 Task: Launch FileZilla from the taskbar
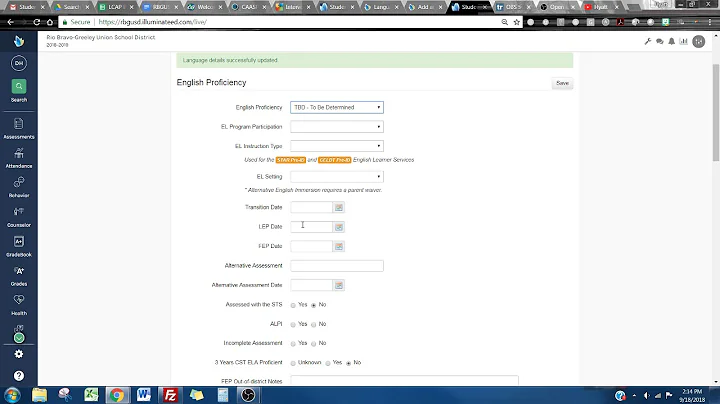click(x=170, y=395)
